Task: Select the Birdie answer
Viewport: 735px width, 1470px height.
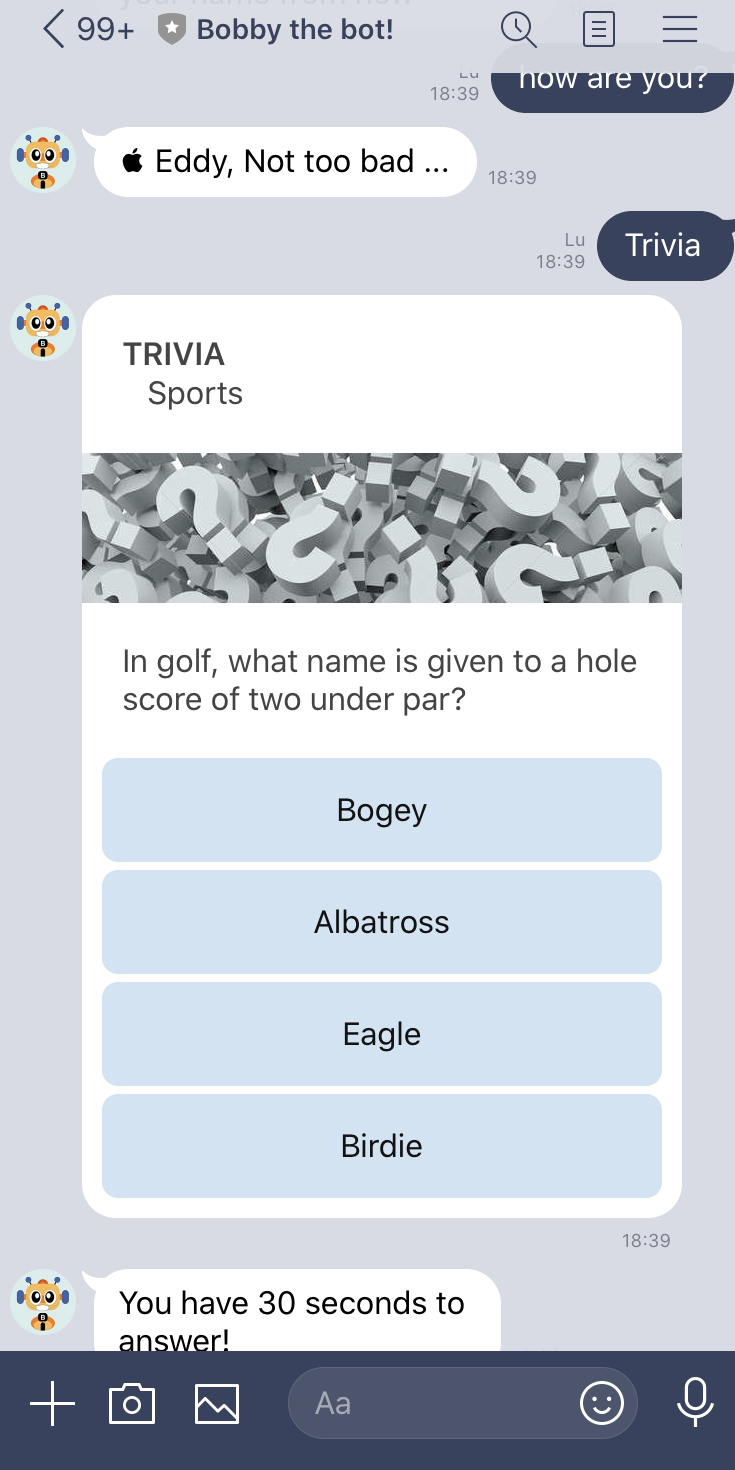Action: click(382, 1146)
